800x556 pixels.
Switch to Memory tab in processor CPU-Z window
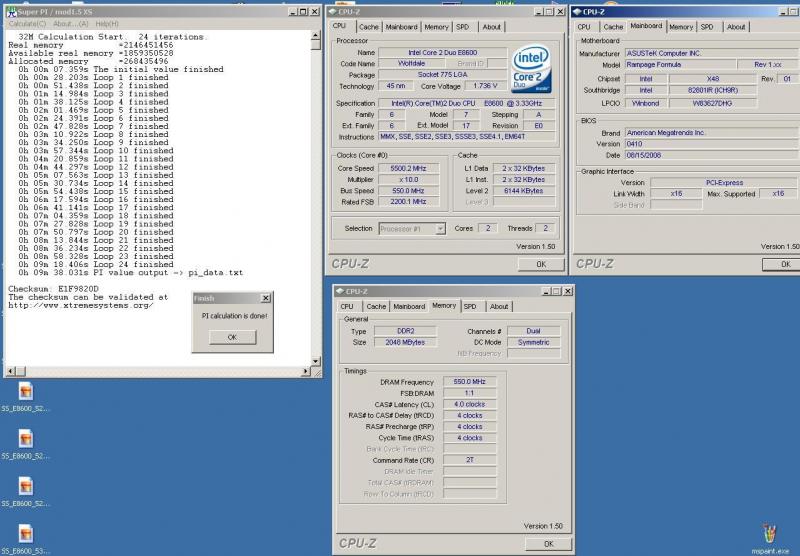click(436, 27)
